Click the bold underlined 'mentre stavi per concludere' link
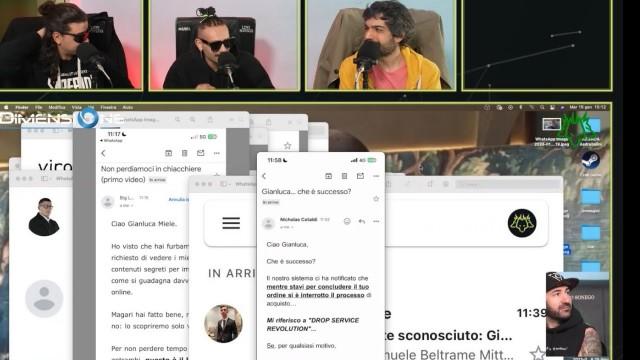The height and width of the screenshot is (360, 640). [318, 291]
